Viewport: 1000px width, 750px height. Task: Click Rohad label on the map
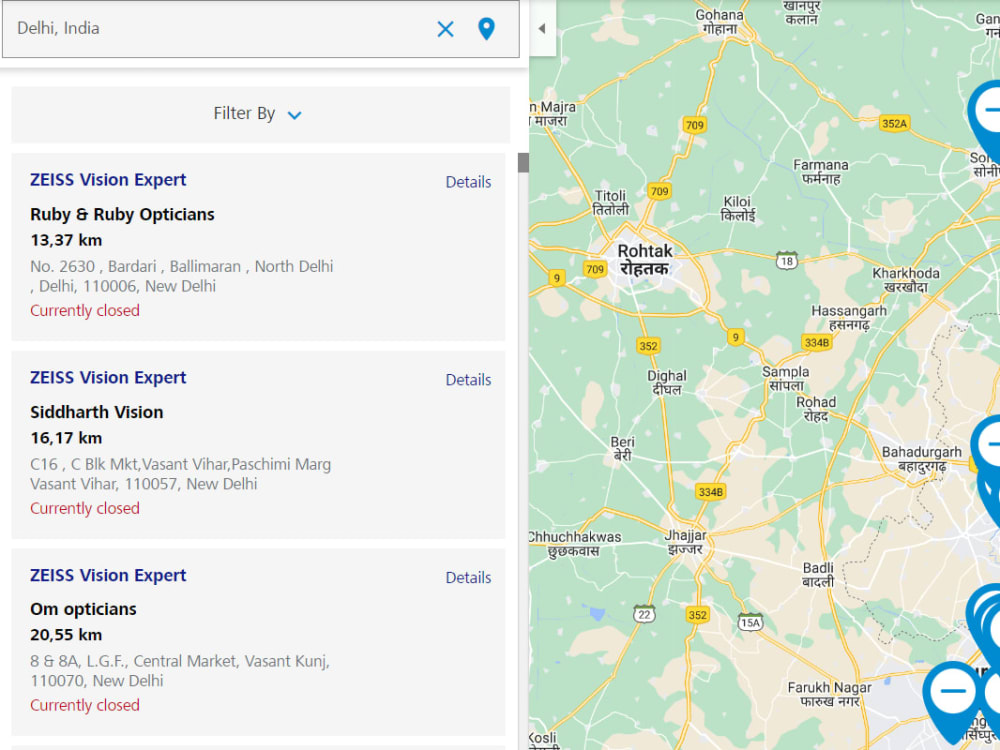[816, 409]
